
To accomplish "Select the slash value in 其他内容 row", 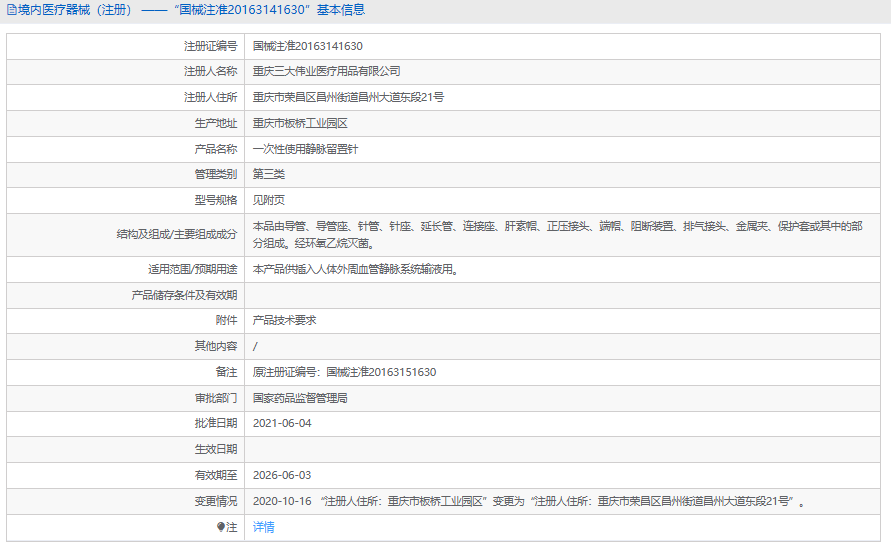I will point(255,346).
